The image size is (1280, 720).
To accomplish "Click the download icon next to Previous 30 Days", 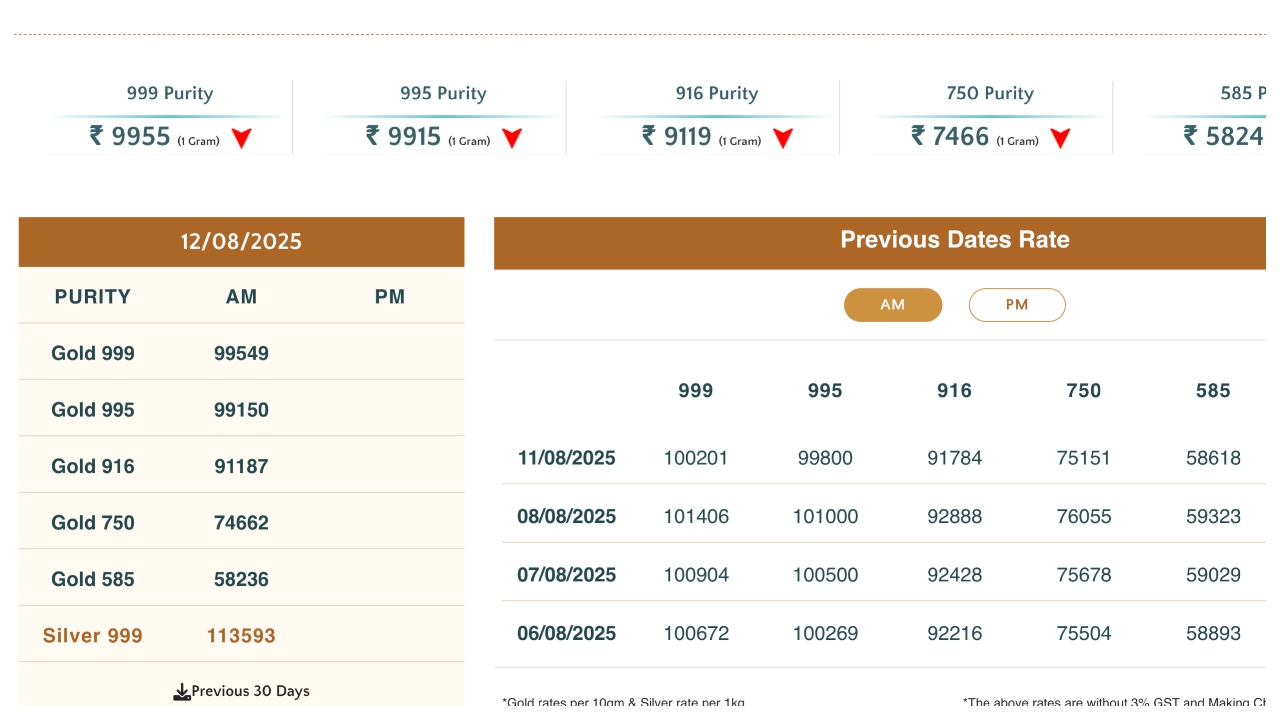I will 182,692.
